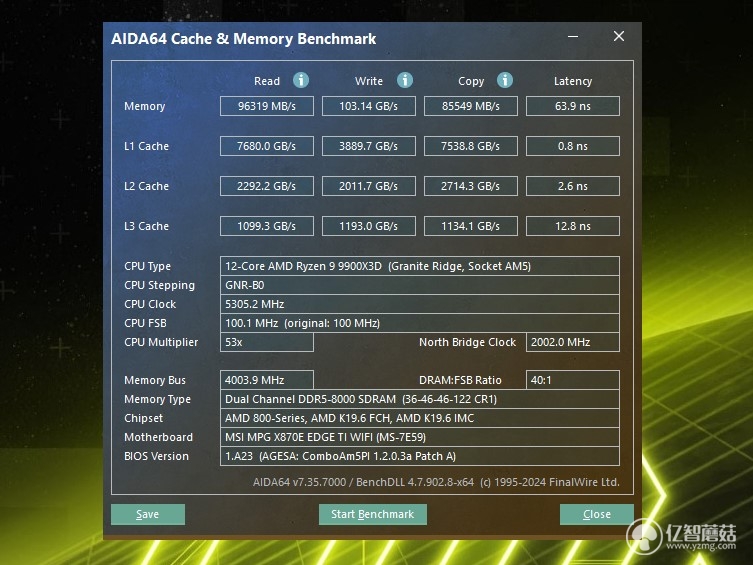Select Memory Copy value 85549 MB/s
Viewport: 753px width, 565px height.
[471, 106]
